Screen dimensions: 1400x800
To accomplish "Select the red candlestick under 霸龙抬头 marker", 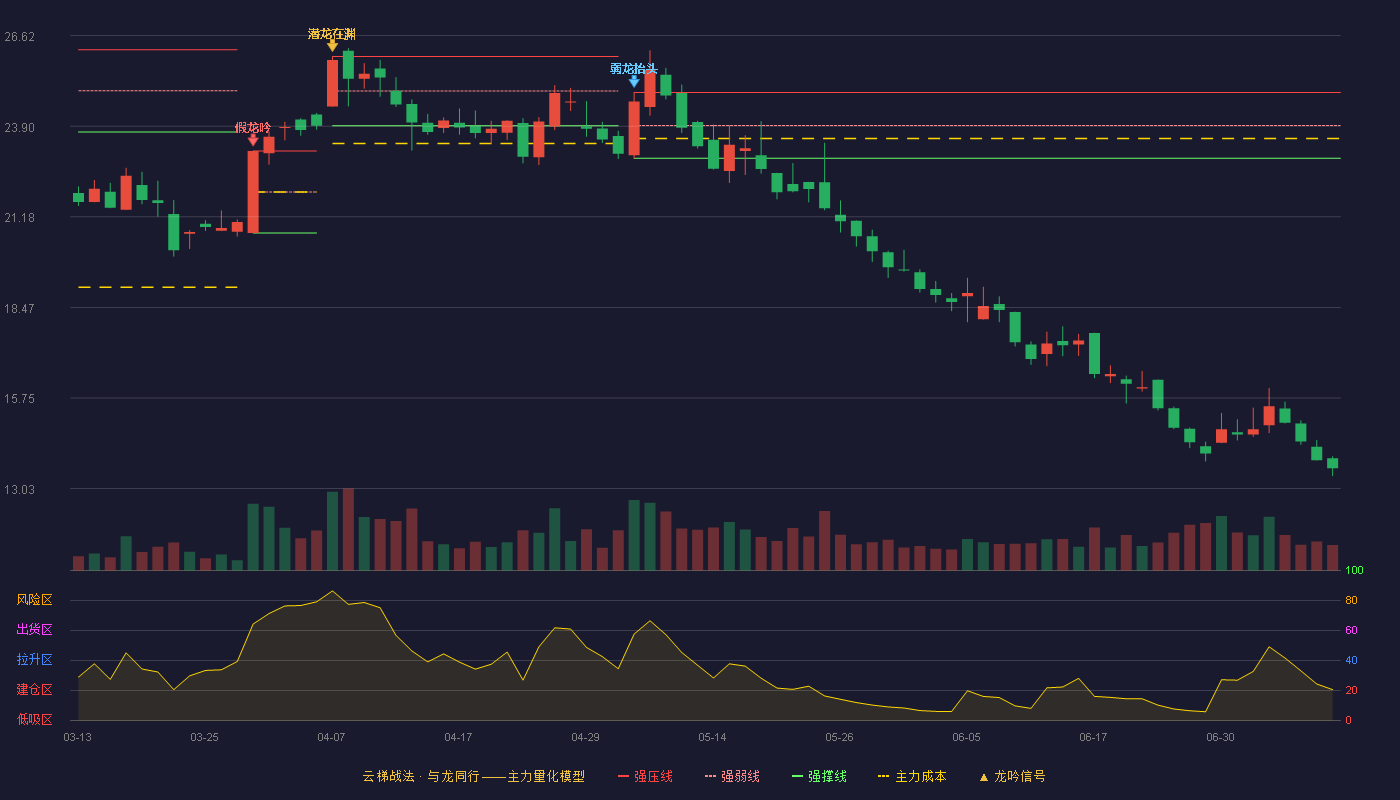I will 634,128.
